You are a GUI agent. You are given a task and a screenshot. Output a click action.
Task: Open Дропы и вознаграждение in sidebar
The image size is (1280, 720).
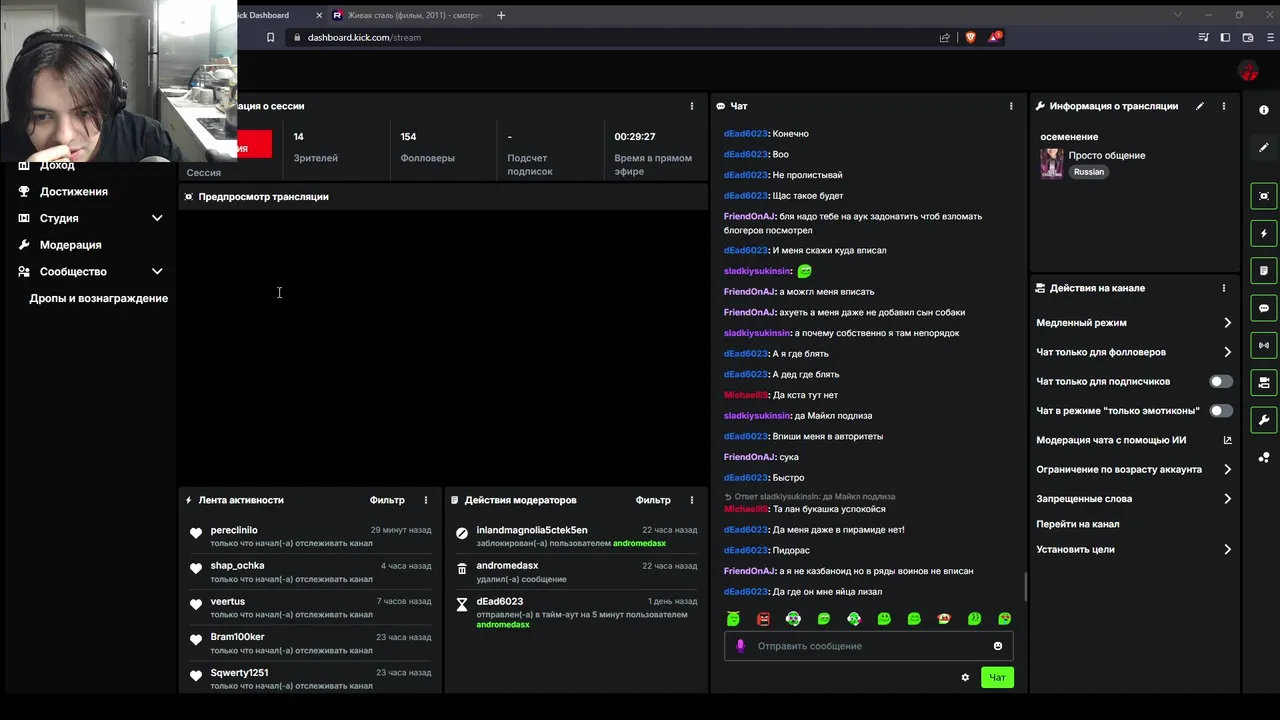pyautogui.click(x=98, y=298)
